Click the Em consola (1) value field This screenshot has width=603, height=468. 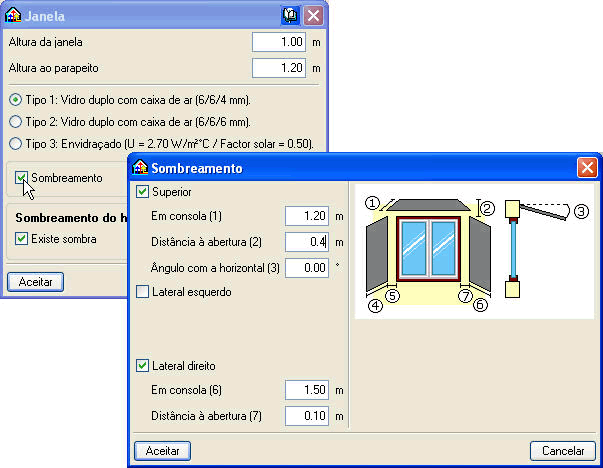(x=307, y=216)
